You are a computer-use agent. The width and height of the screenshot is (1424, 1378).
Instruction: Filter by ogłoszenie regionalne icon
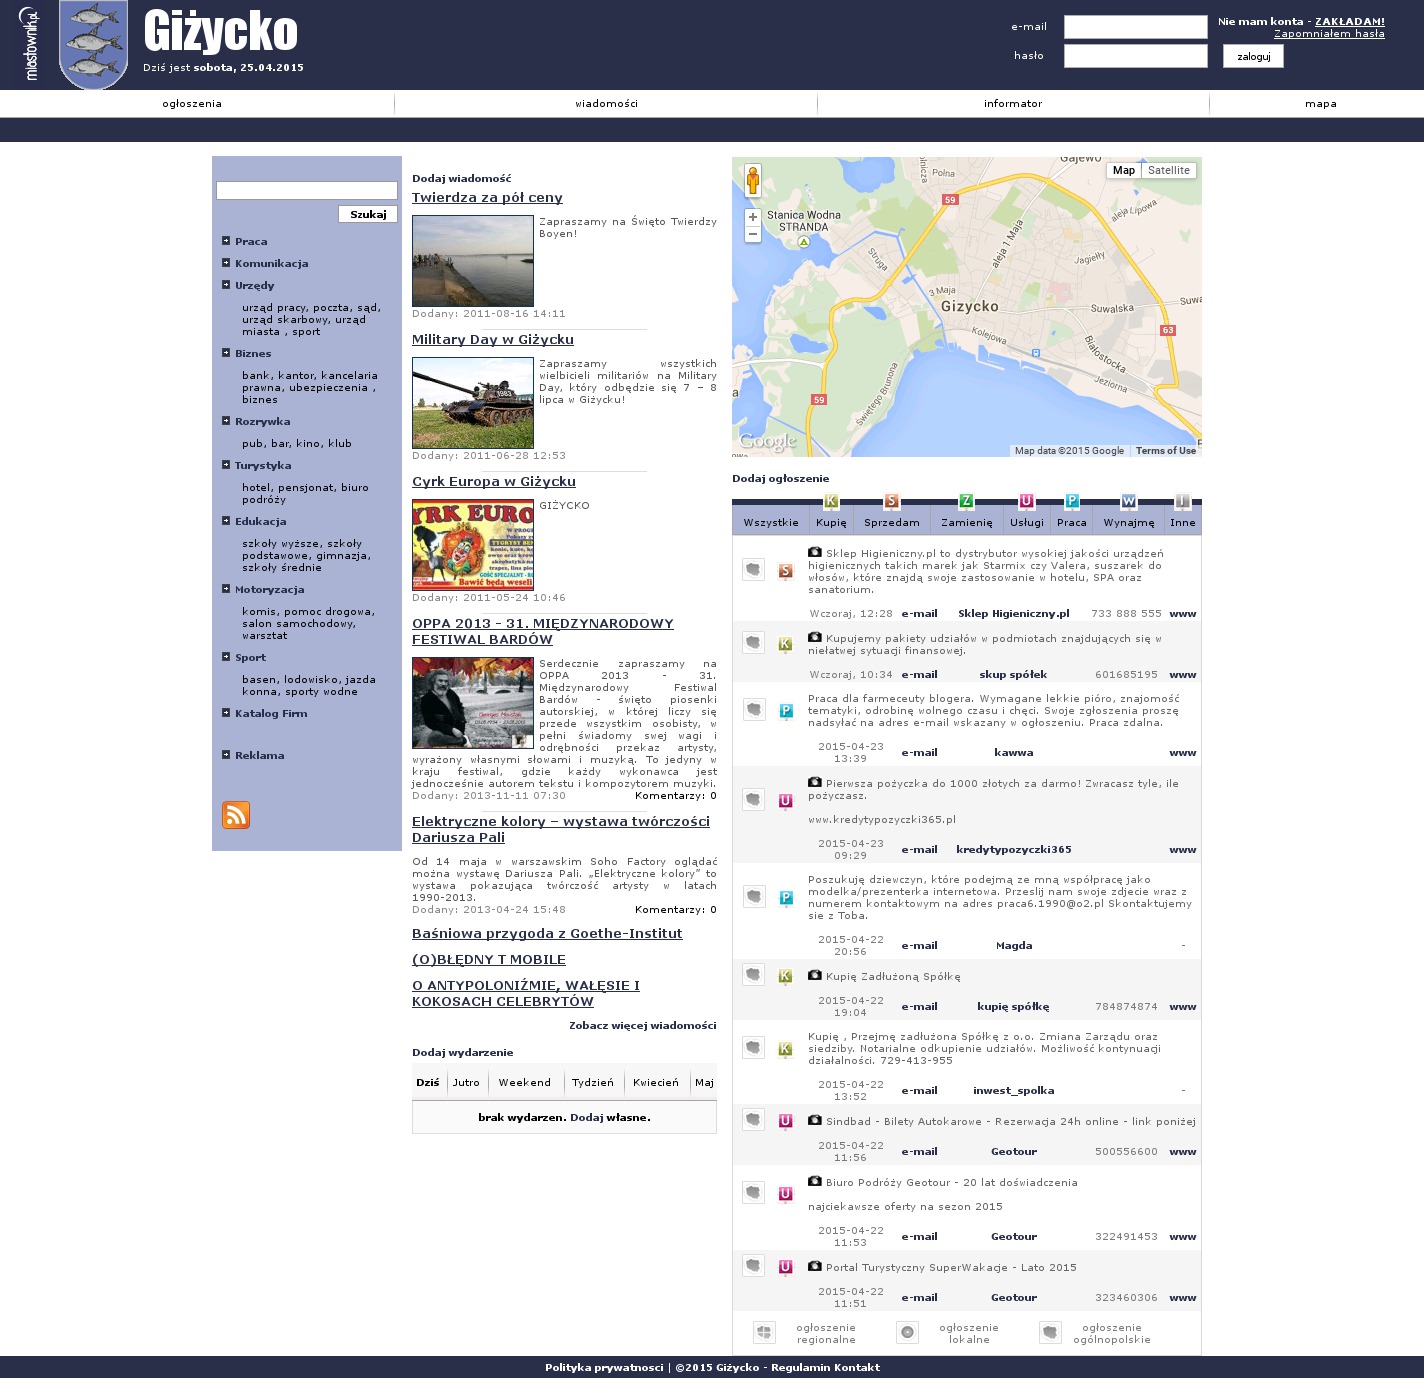pyautogui.click(x=764, y=1332)
